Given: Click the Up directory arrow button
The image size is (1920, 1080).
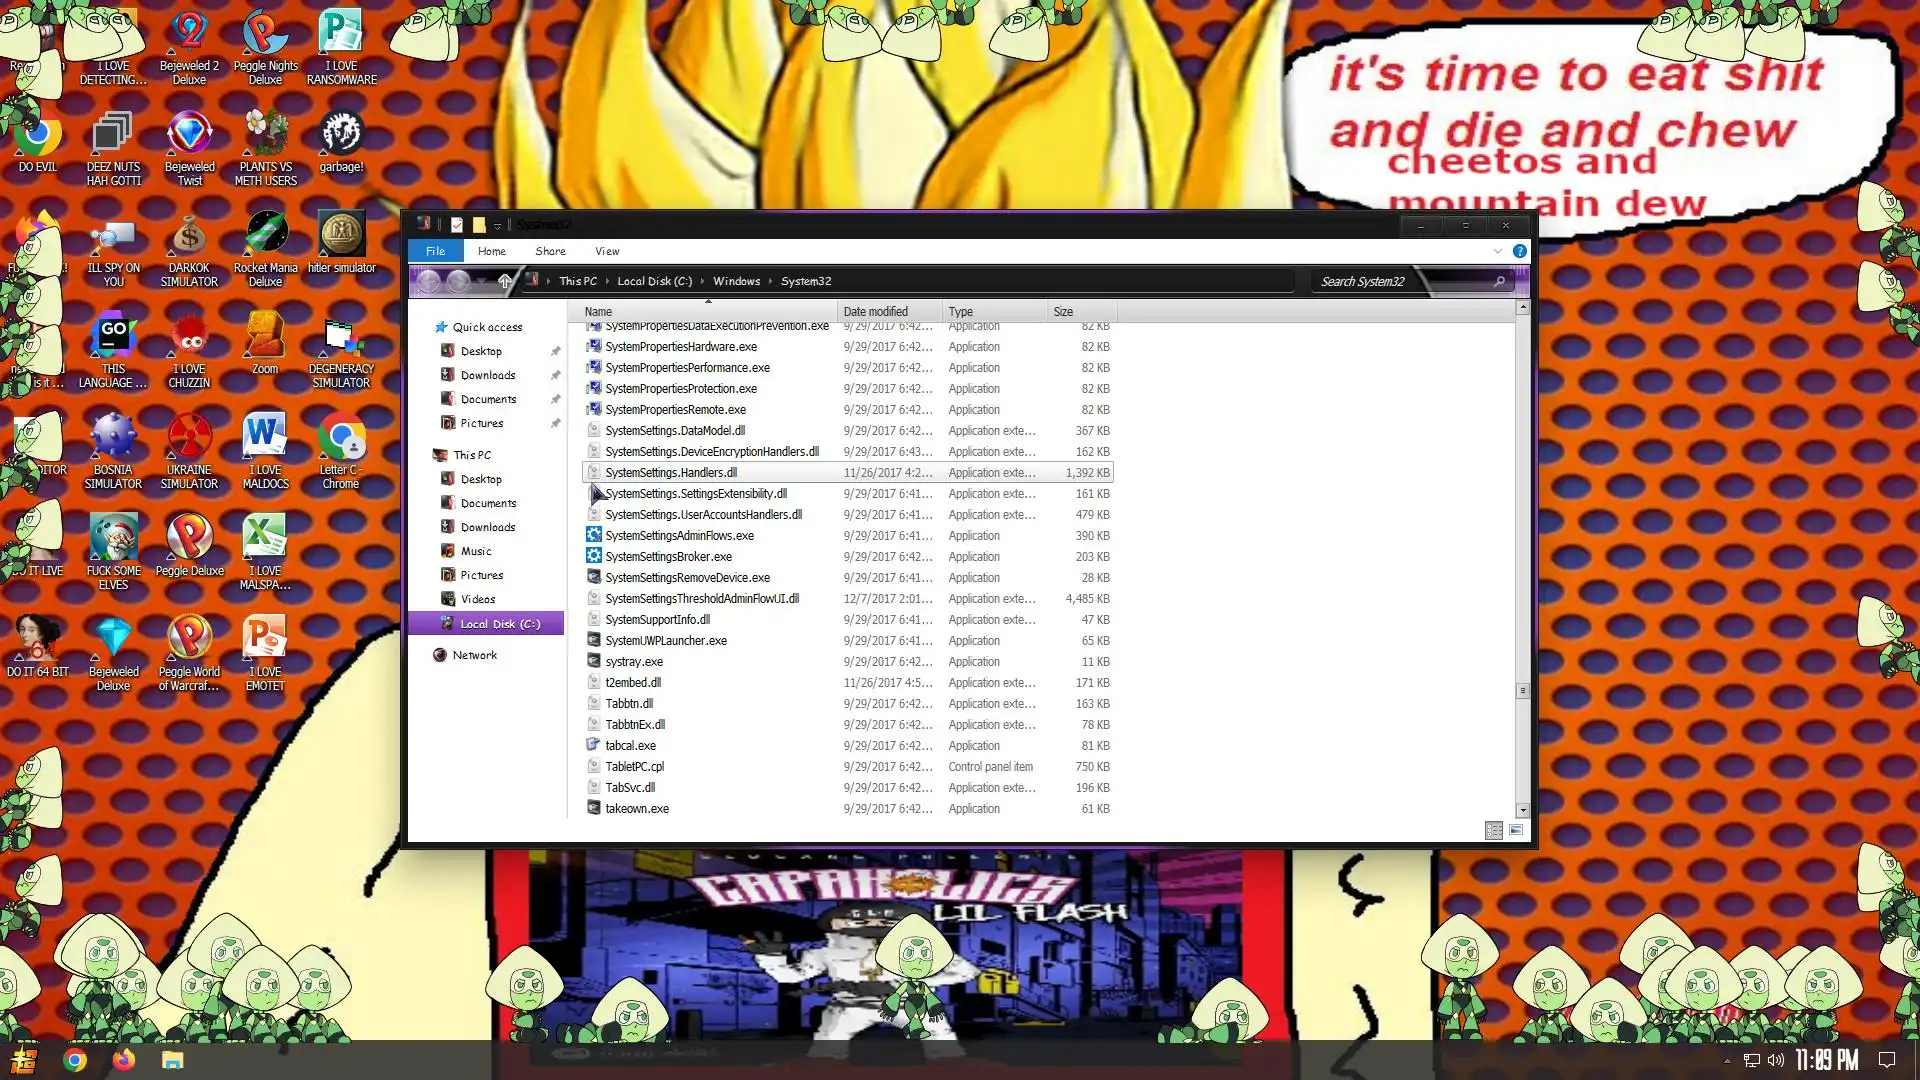Looking at the screenshot, I should (505, 282).
